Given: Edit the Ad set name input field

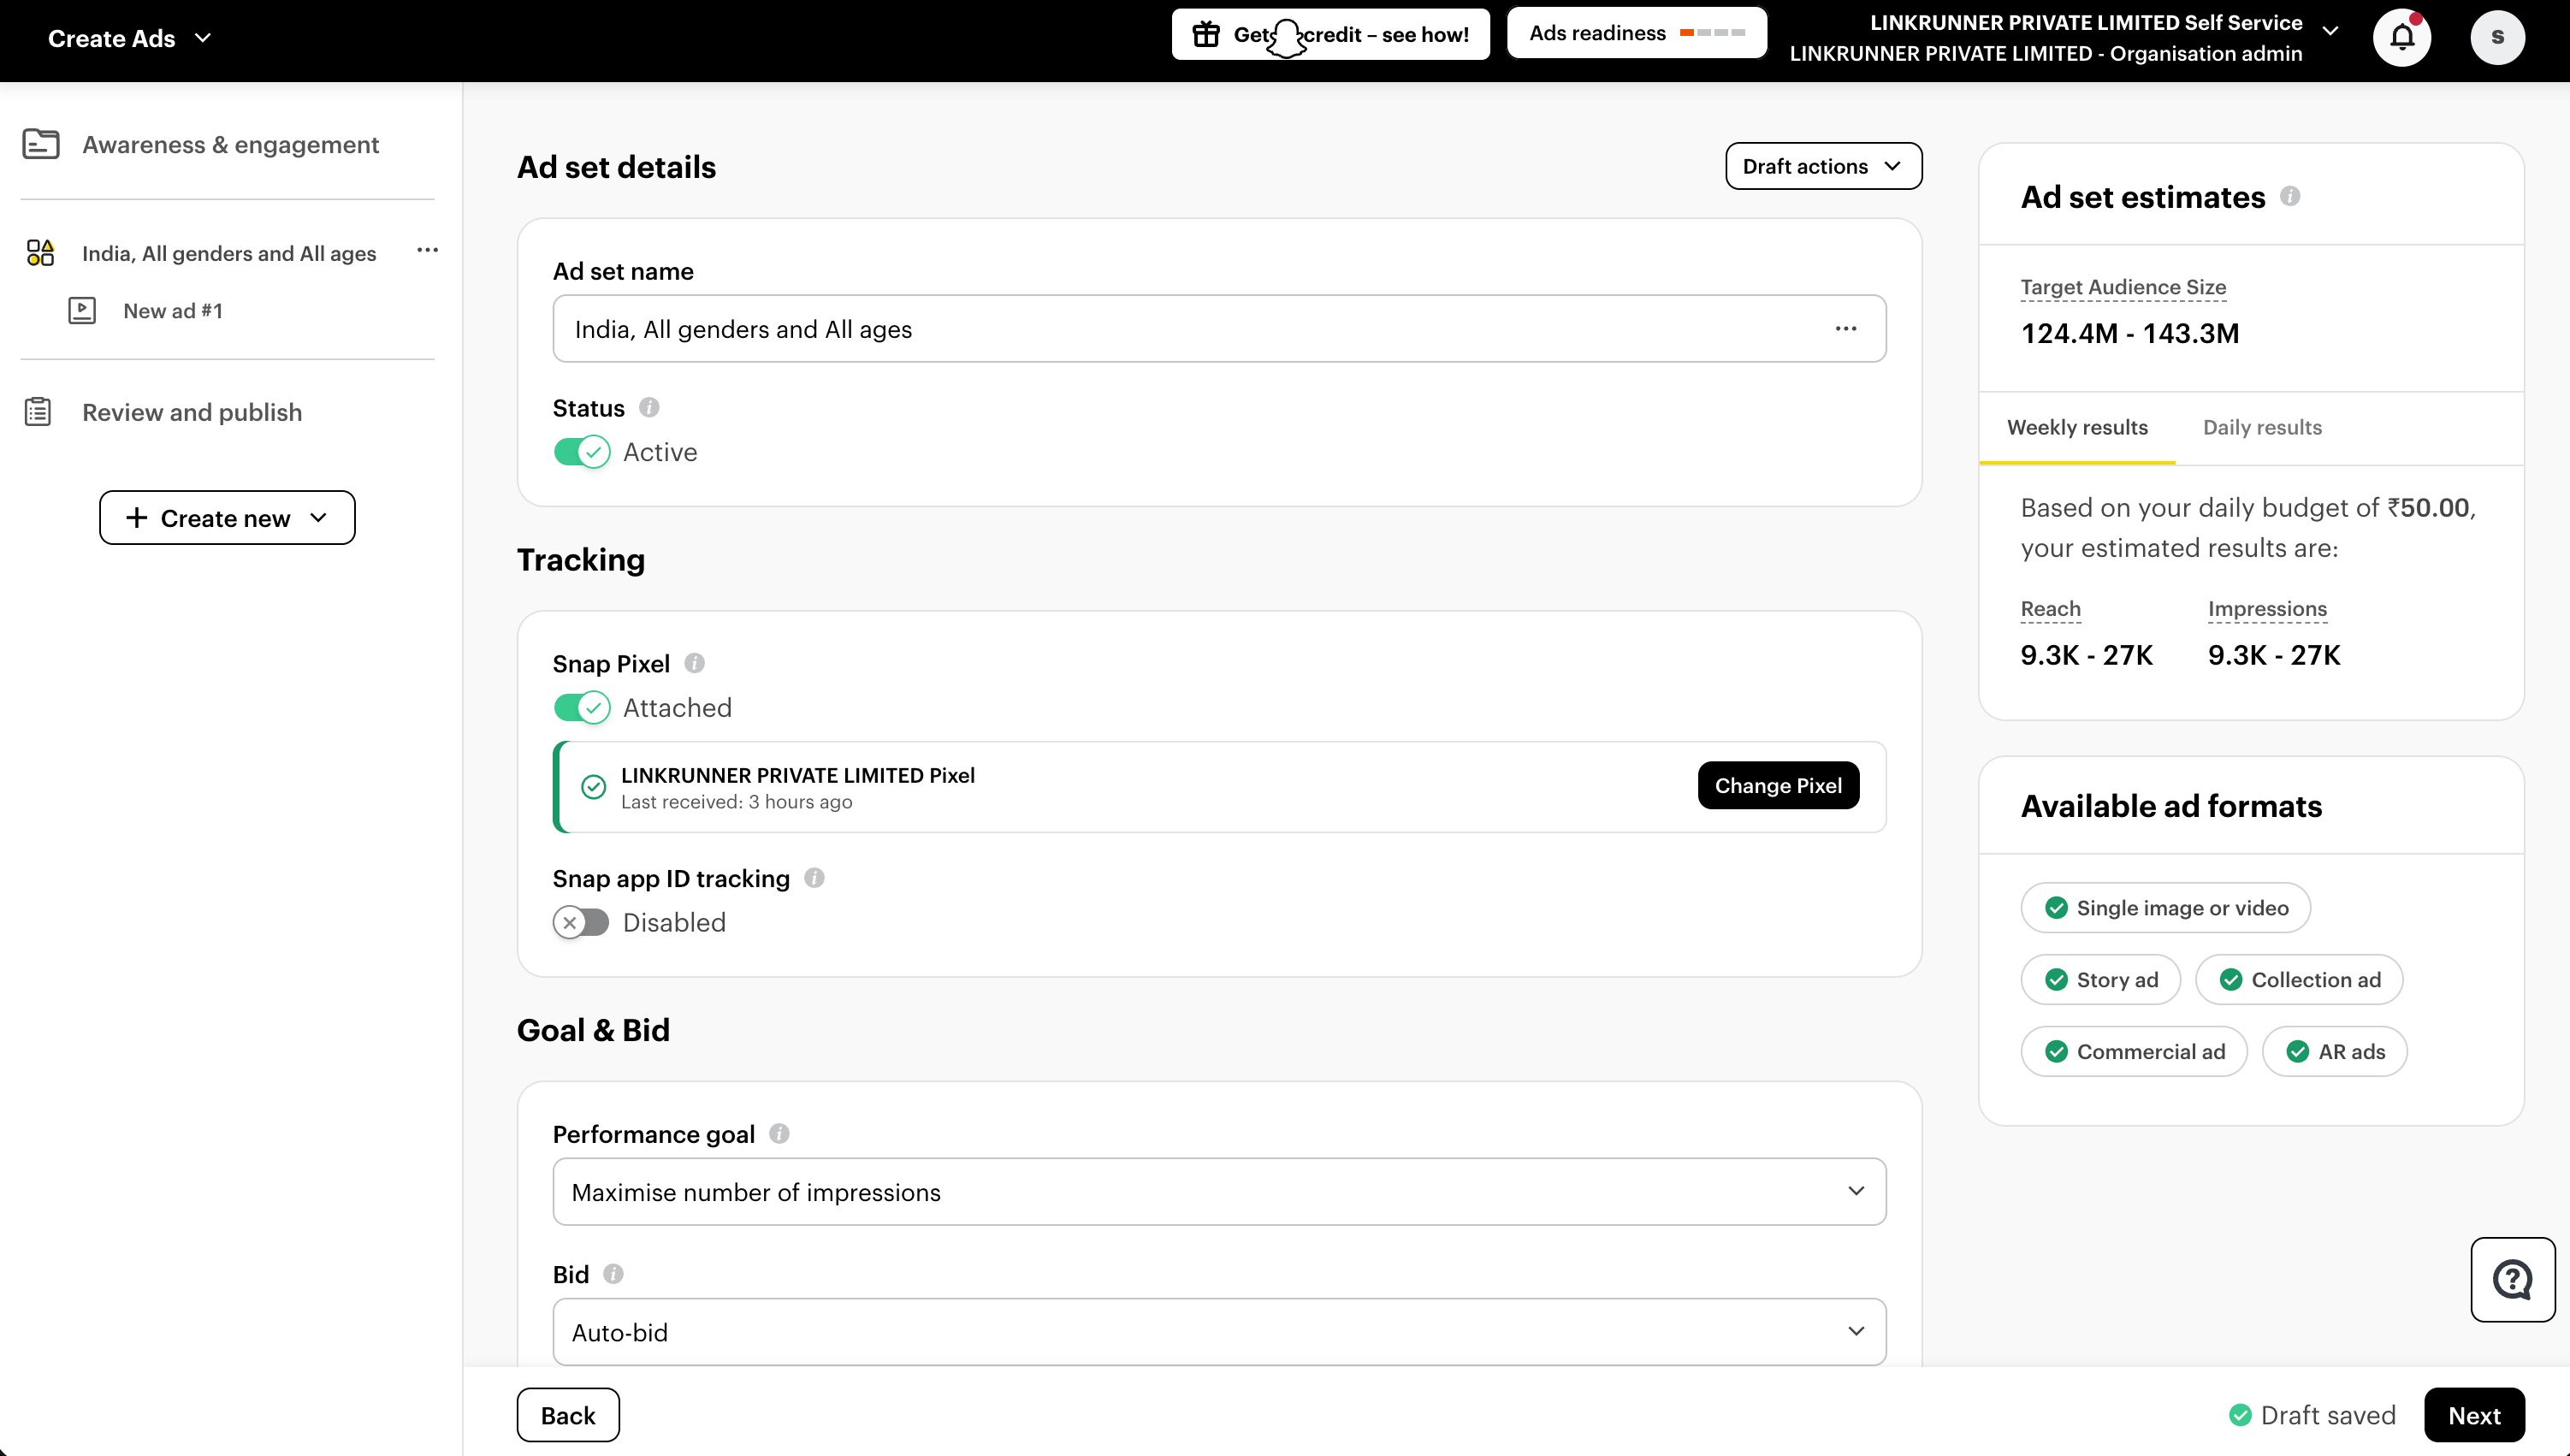Looking at the screenshot, I should (x=1219, y=328).
